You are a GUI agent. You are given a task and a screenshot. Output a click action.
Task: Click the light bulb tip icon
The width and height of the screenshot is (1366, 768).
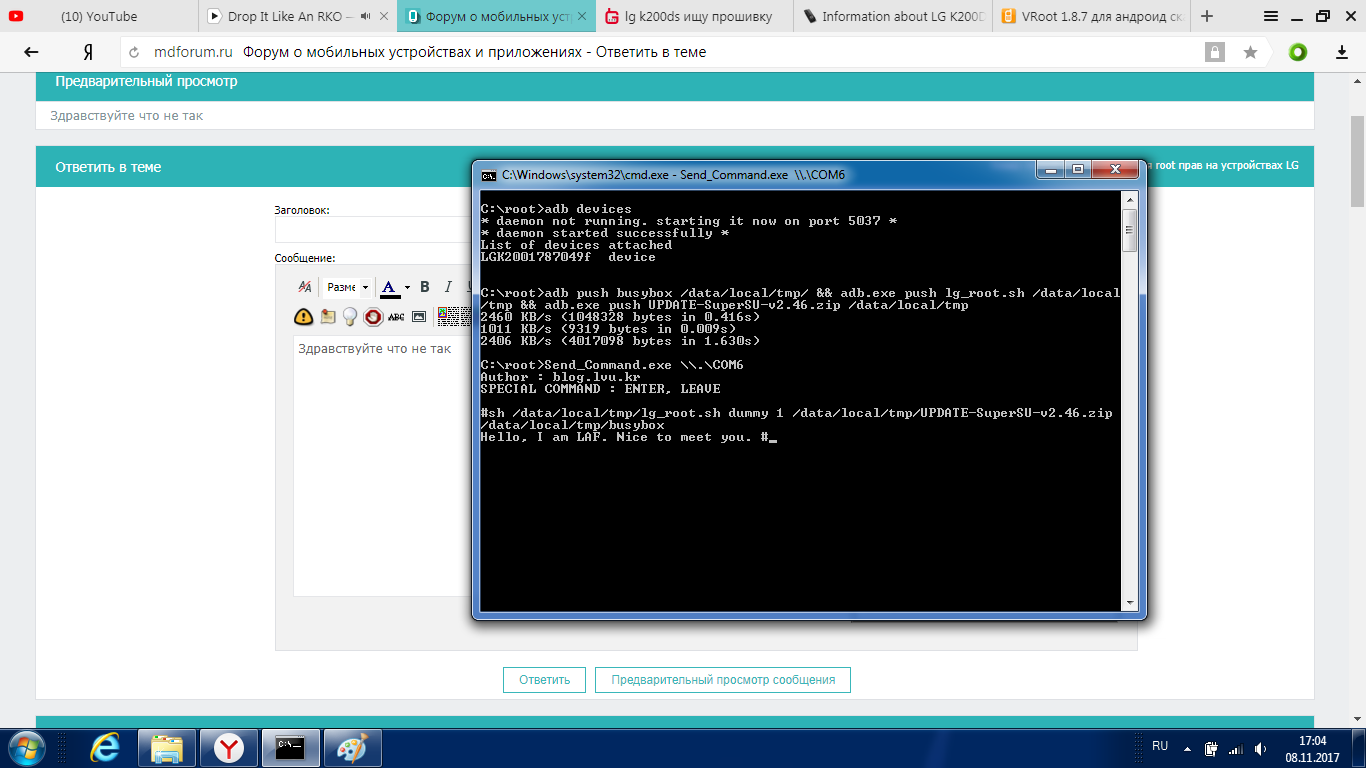click(x=350, y=317)
